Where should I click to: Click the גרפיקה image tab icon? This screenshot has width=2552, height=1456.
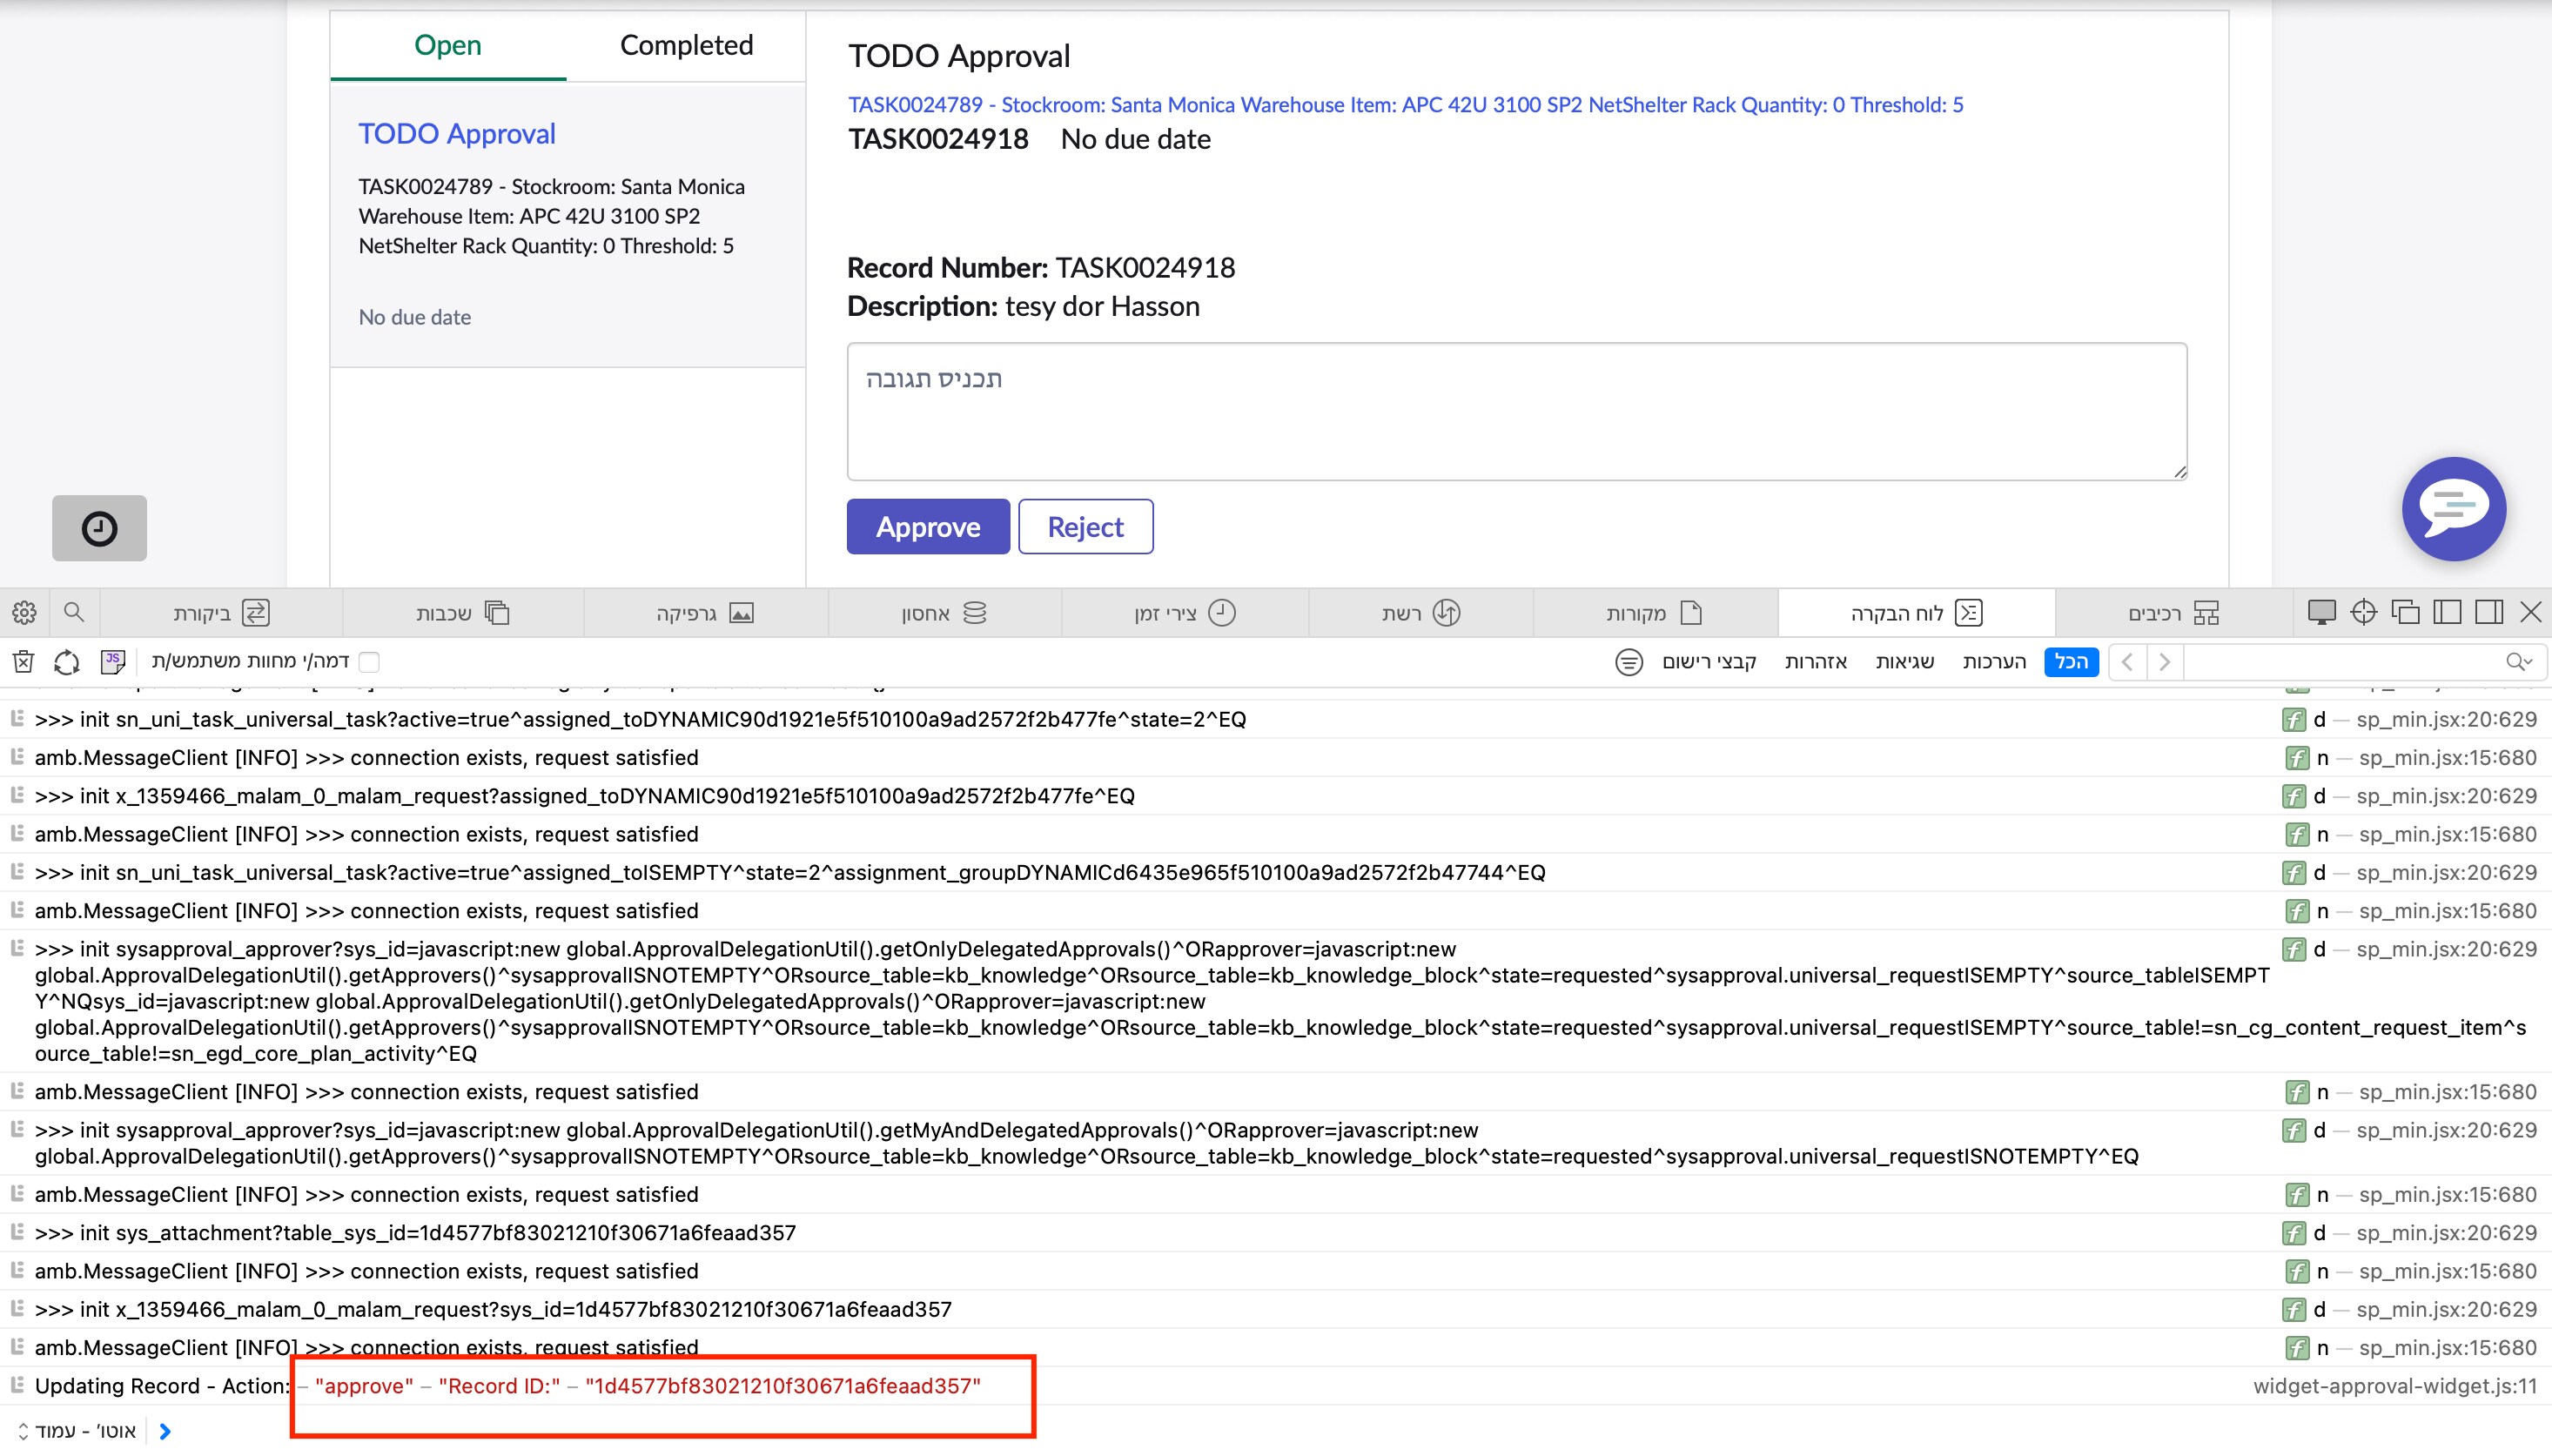[741, 612]
